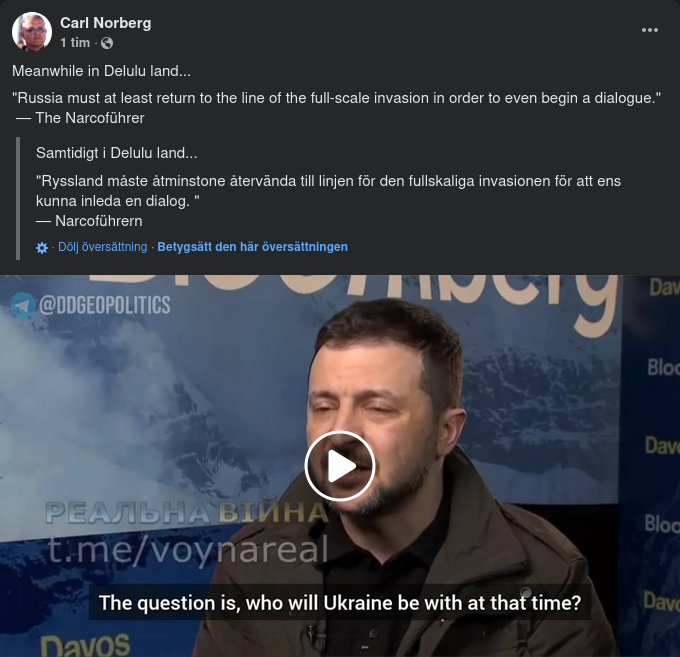Click 'Betygsätt den här översättningen' link
680x657 pixels.
tap(252, 247)
